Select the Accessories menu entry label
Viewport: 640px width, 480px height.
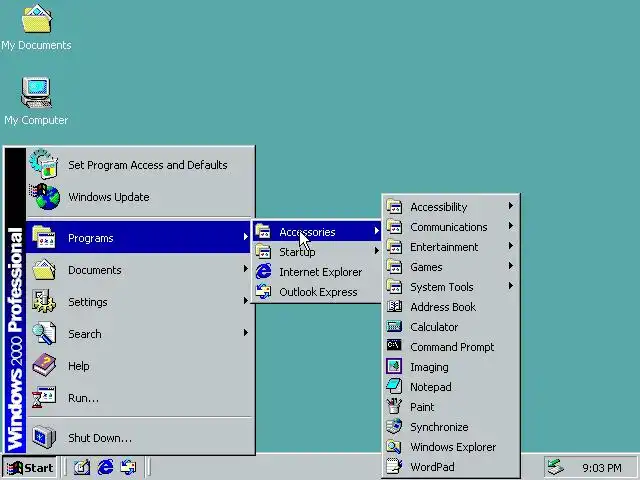(x=307, y=232)
